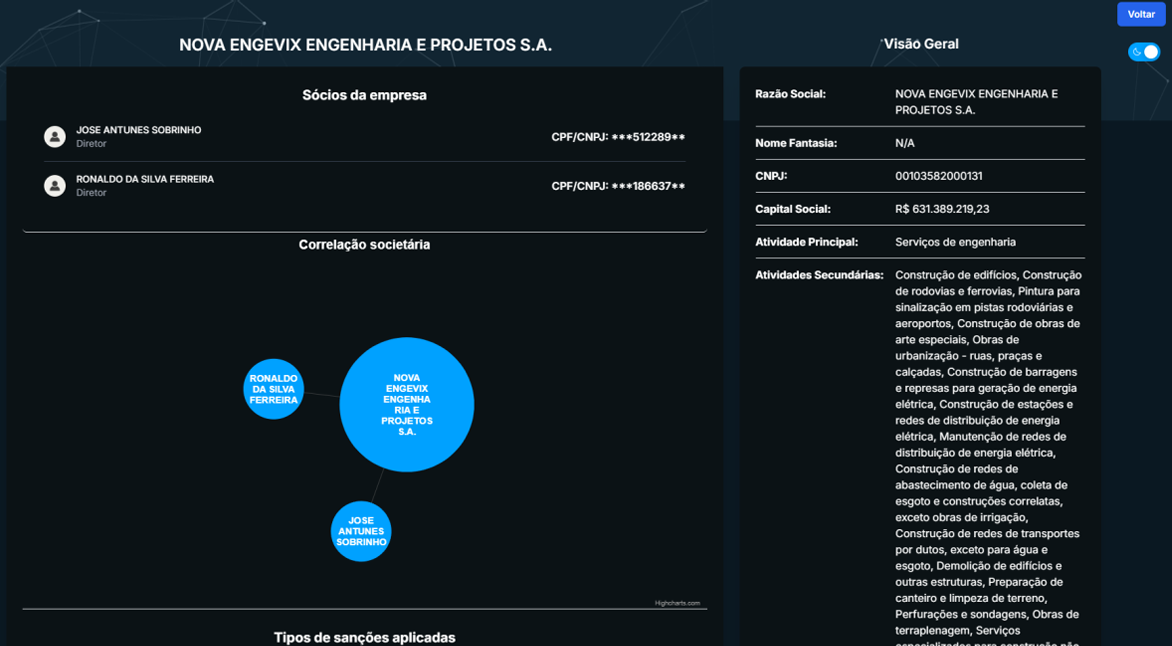1172x646 pixels.
Task: Click the Sócios da empresa heading
Action: [x=365, y=95]
